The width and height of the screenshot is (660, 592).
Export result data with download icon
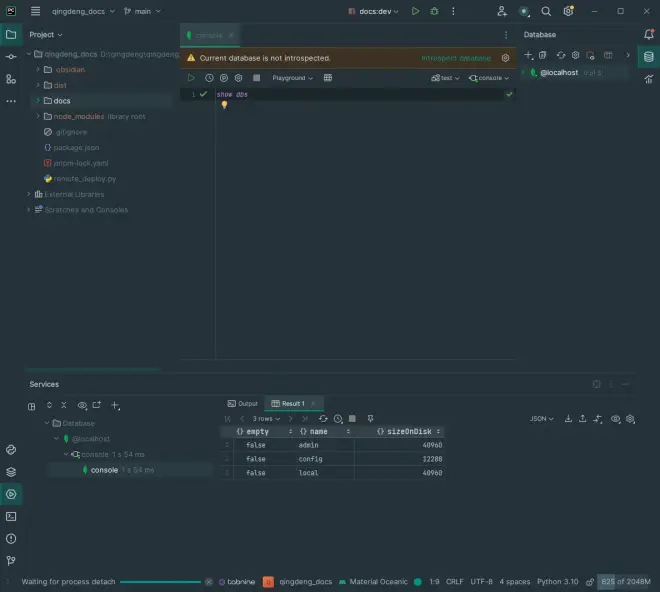568,419
